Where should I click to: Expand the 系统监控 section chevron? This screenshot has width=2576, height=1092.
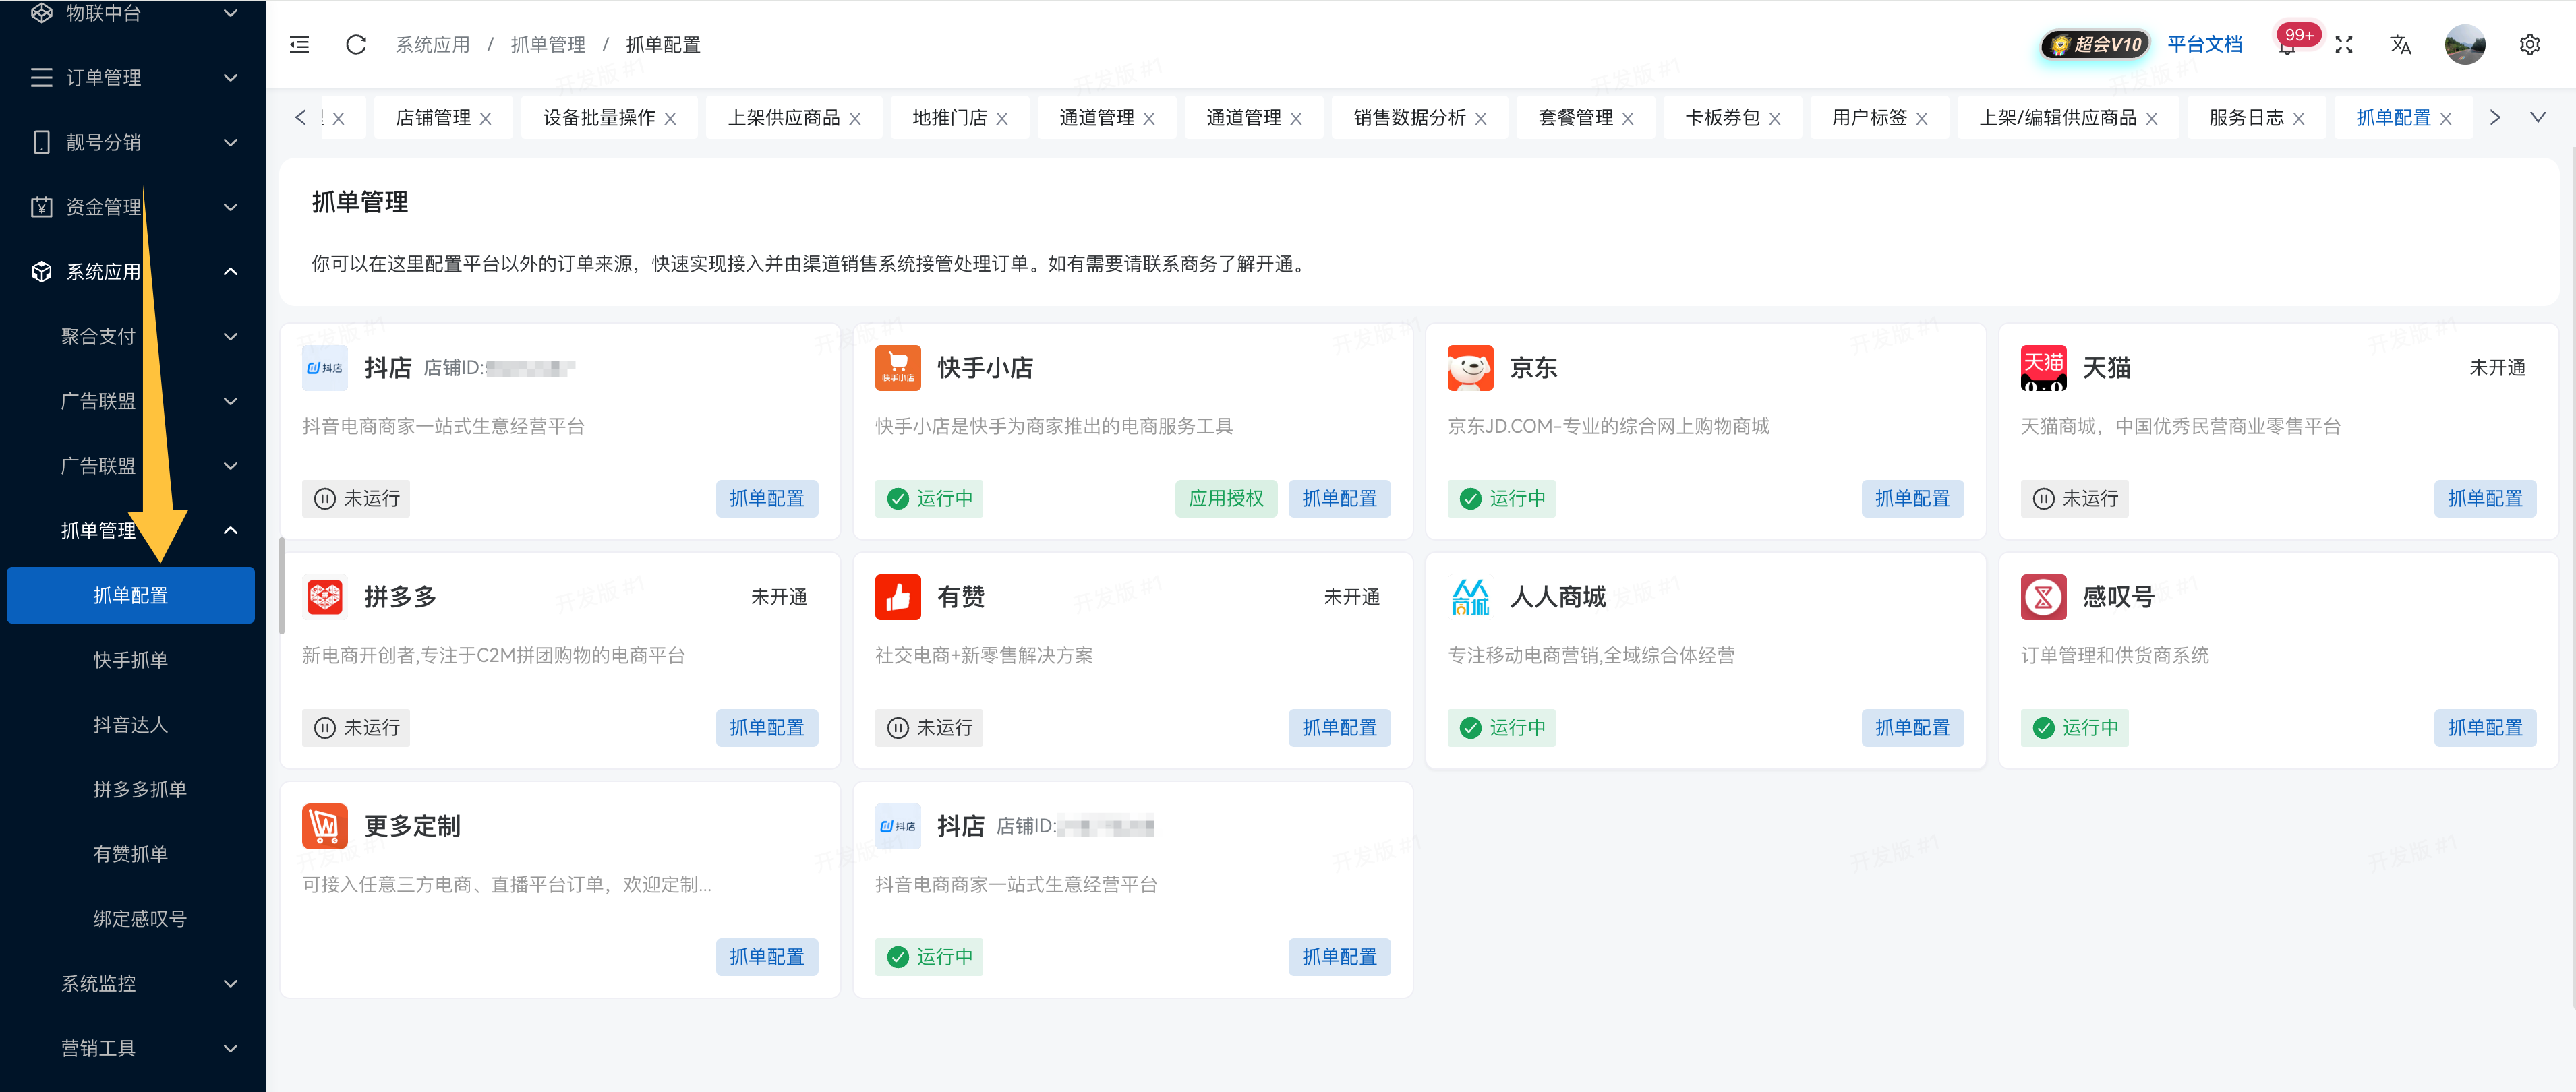point(231,983)
